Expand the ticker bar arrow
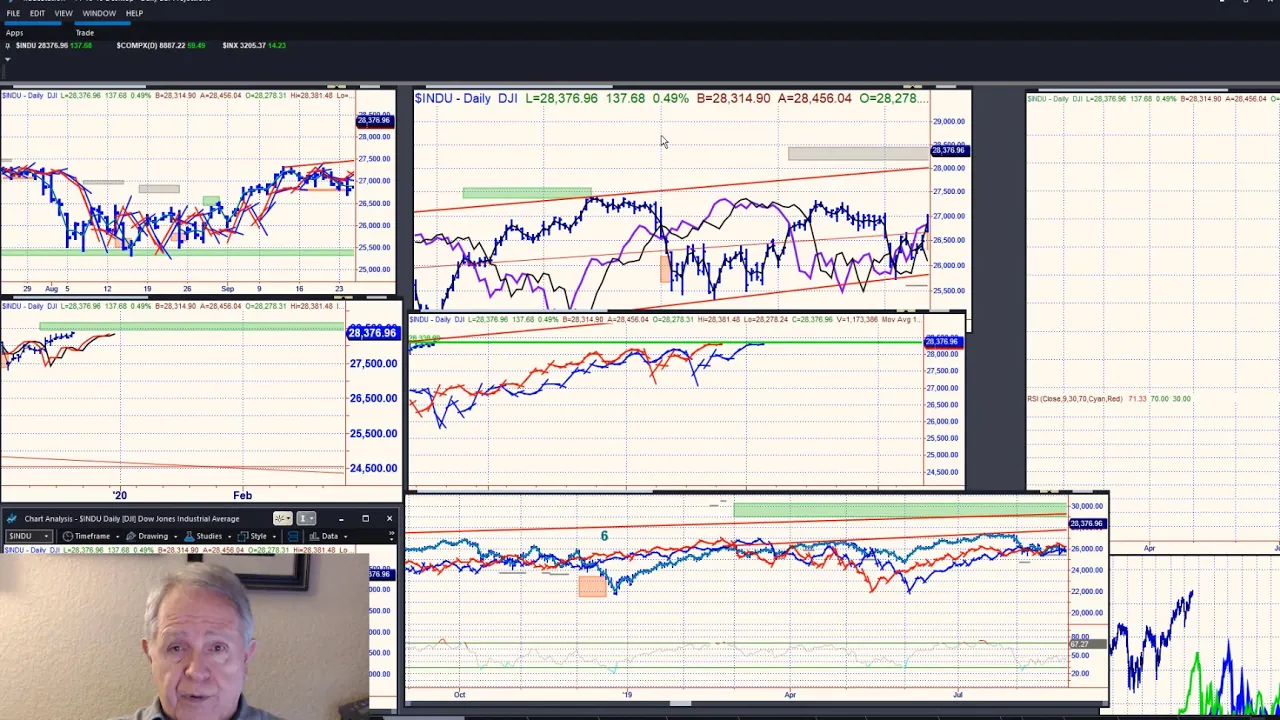 pyautogui.click(x=7, y=60)
